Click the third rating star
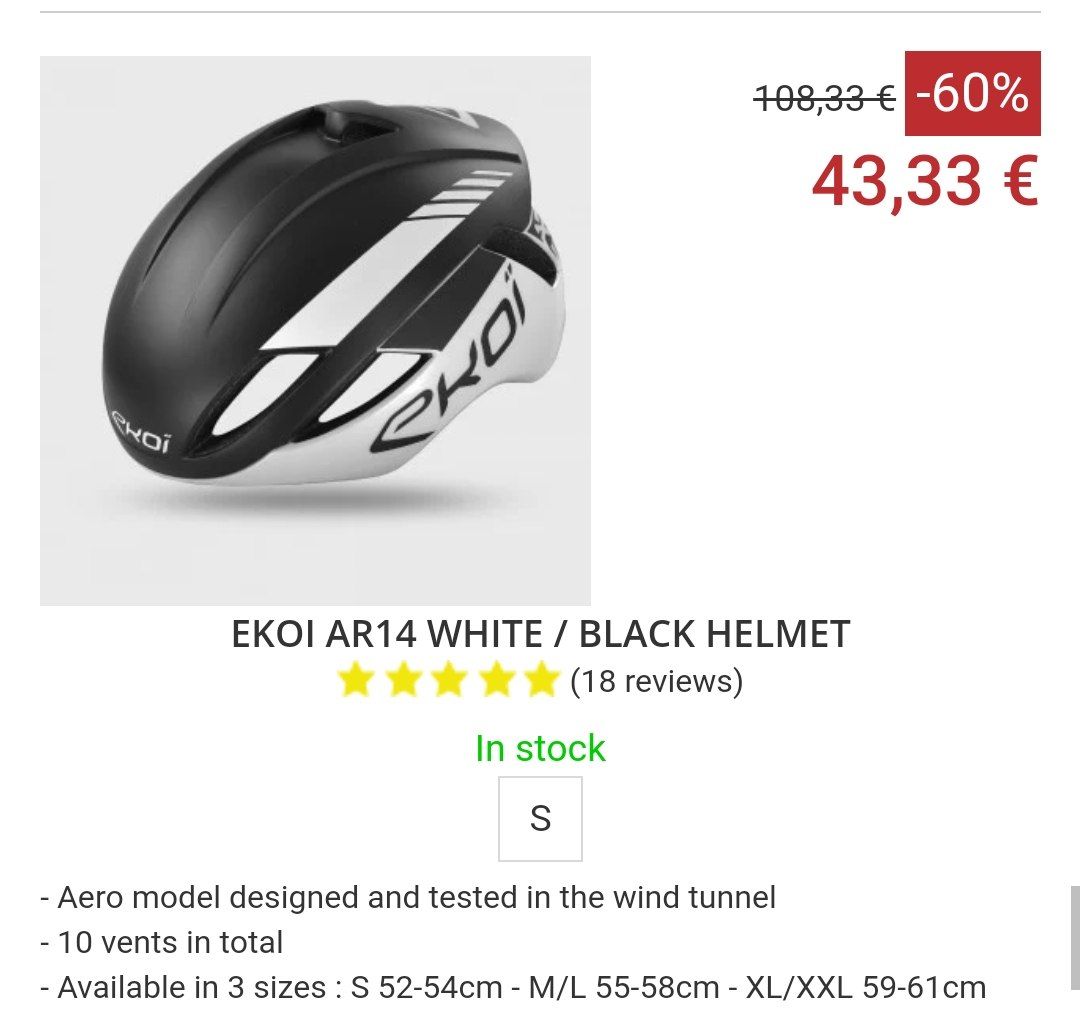Image resolution: width=1080 pixels, height=1036 pixels. pyautogui.click(x=450, y=680)
